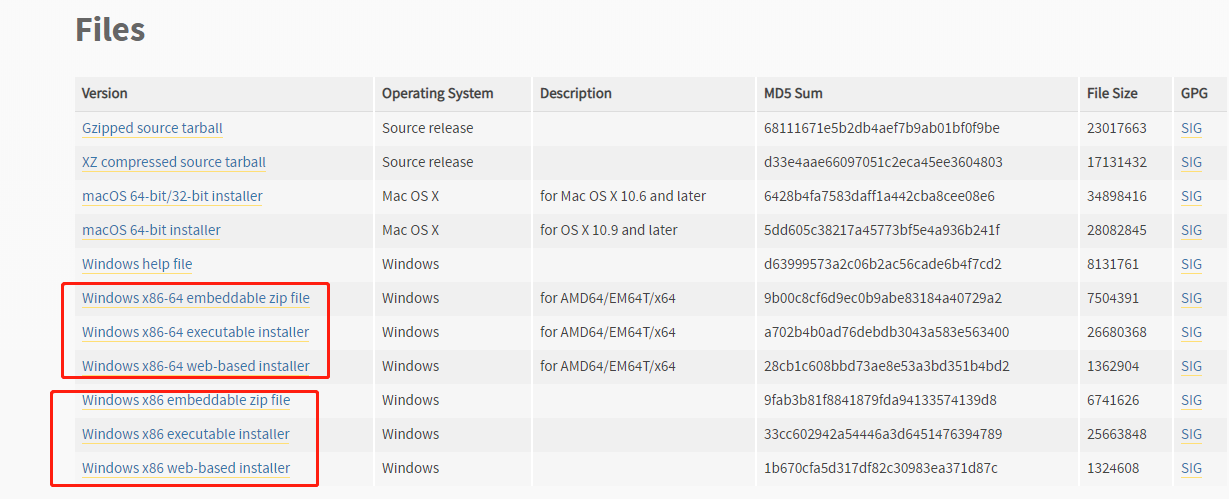The image size is (1229, 499).
Task: Open SIG for x86-64 executable installer
Action: click(x=1191, y=332)
